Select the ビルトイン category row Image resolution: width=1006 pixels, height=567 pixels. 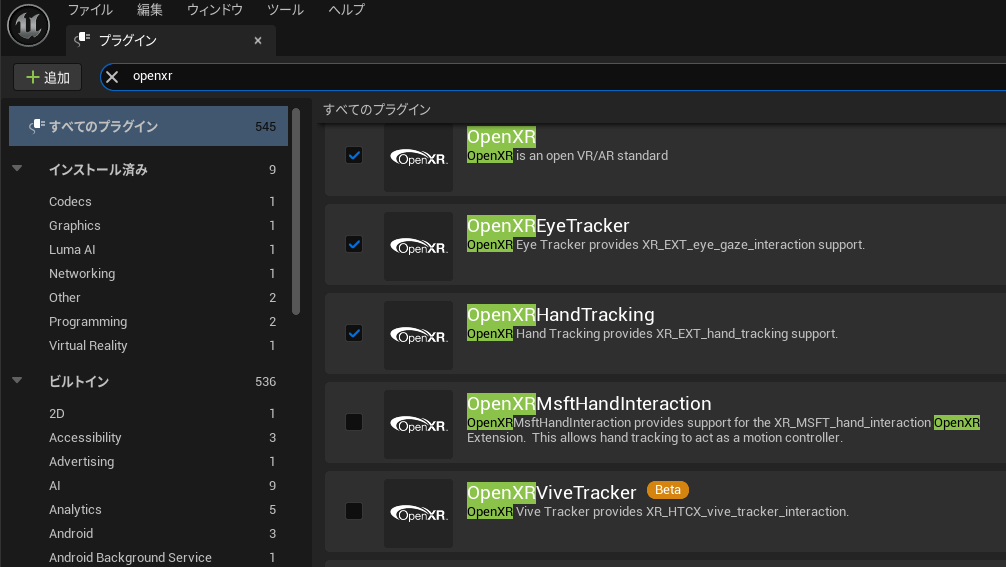point(148,382)
